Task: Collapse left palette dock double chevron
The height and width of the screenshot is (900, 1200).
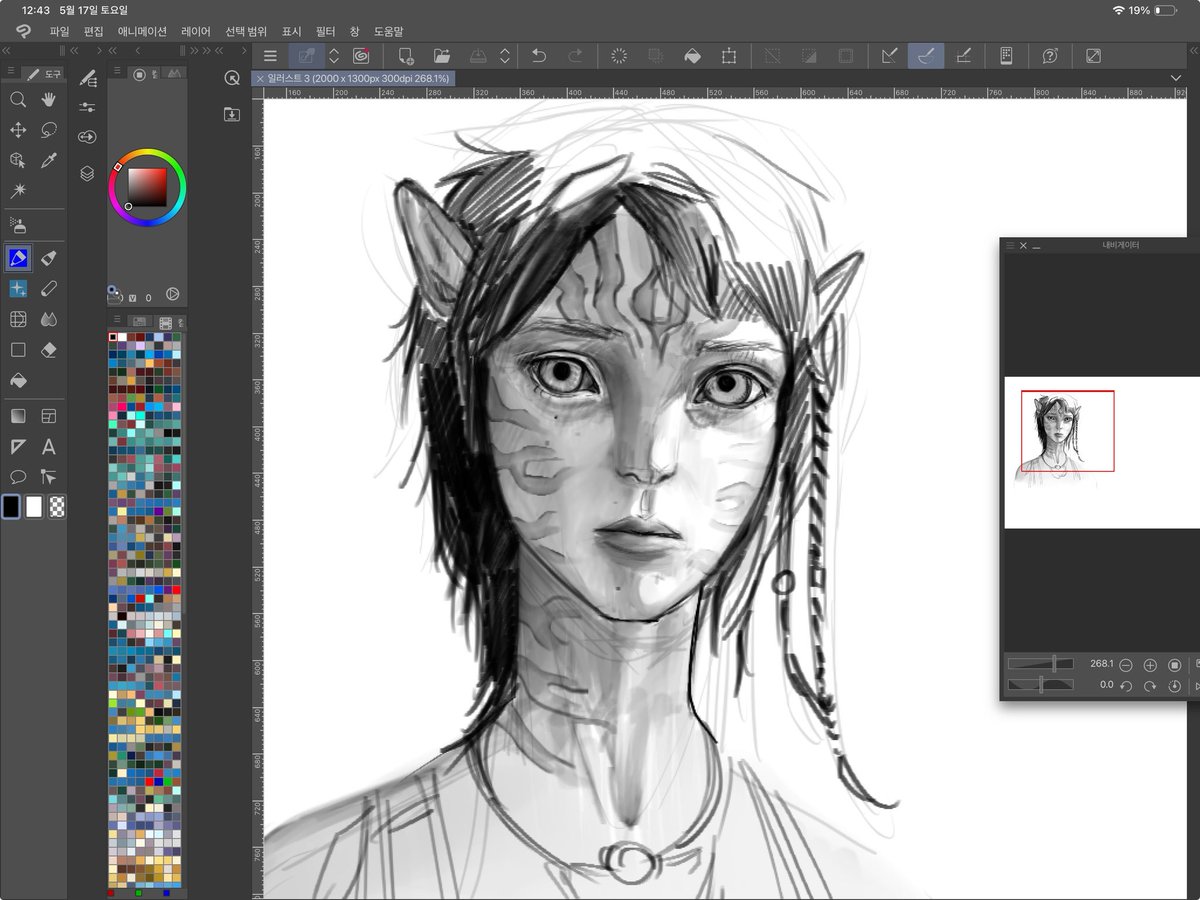Action: [x=6, y=50]
